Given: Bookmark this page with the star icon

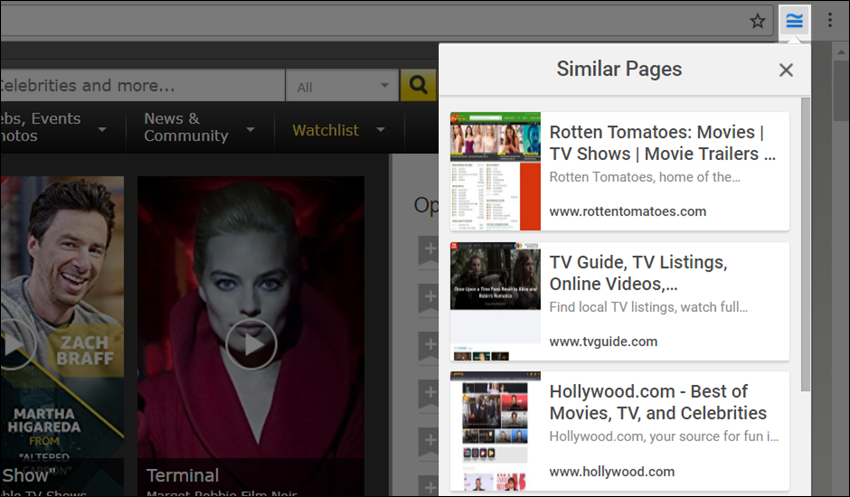Looking at the screenshot, I should click(x=757, y=21).
